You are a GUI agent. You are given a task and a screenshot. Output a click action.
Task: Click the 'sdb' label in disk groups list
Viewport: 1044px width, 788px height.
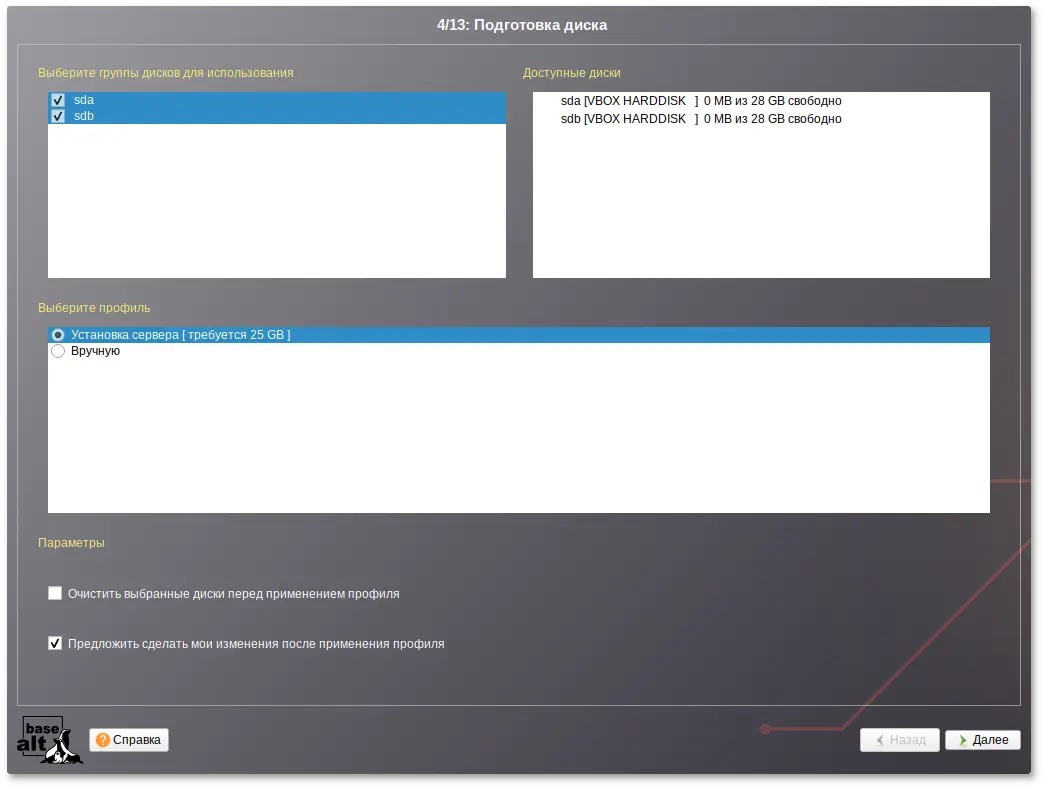(84, 116)
